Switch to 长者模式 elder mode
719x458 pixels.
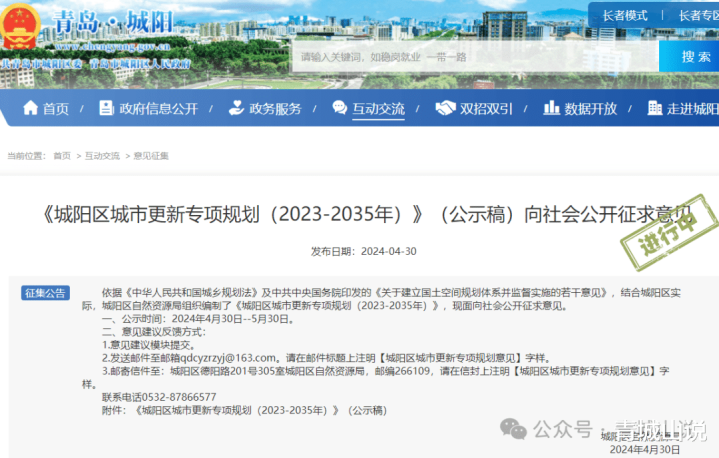[625, 16]
